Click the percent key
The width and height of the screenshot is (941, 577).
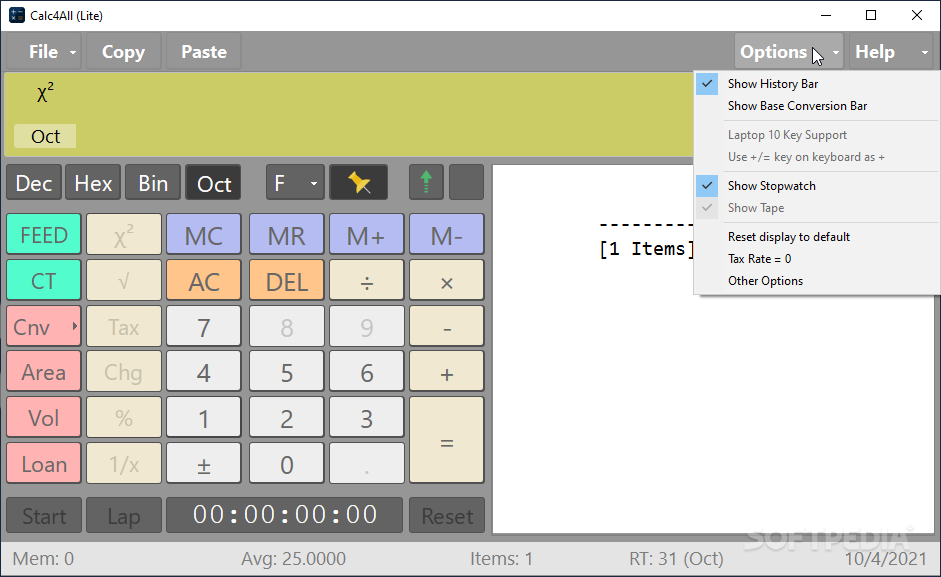[124, 418]
